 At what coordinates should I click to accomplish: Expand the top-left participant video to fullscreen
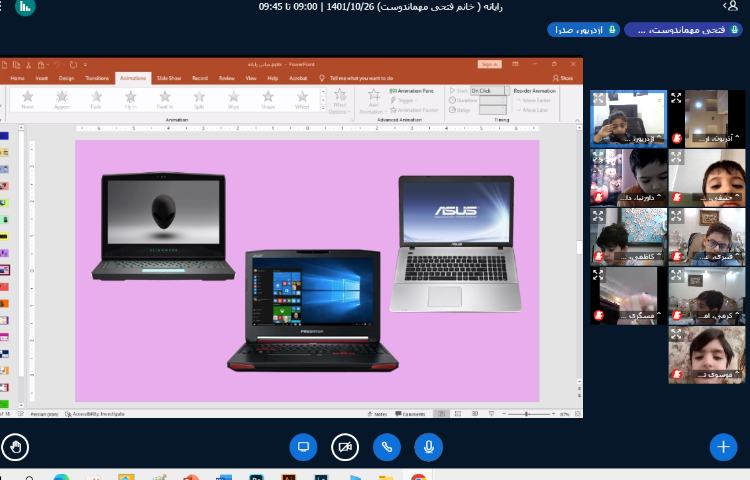pyautogui.click(x=598, y=98)
